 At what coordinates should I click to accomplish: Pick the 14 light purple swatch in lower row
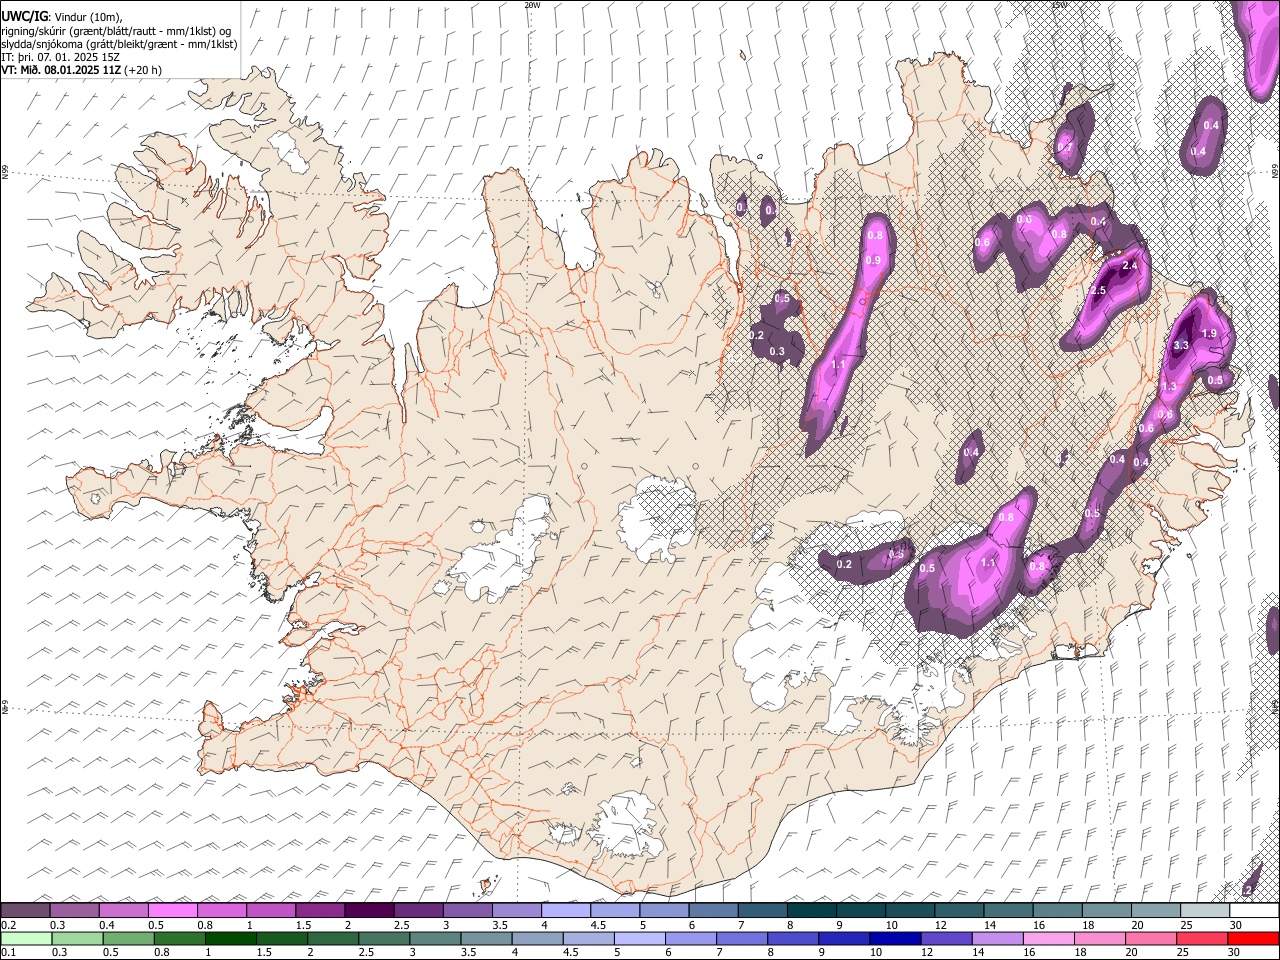[x=997, y=938]
